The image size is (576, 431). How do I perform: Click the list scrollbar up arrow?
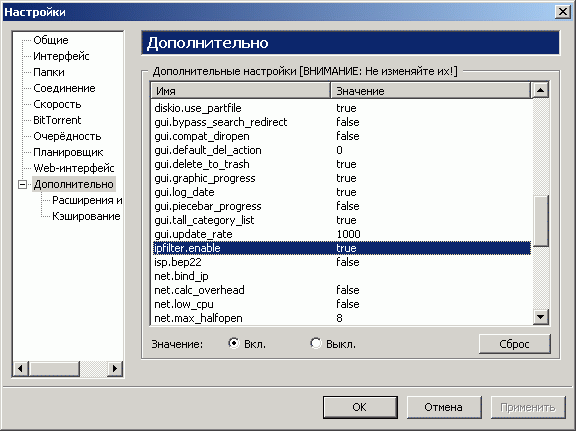tap(540, 90)
